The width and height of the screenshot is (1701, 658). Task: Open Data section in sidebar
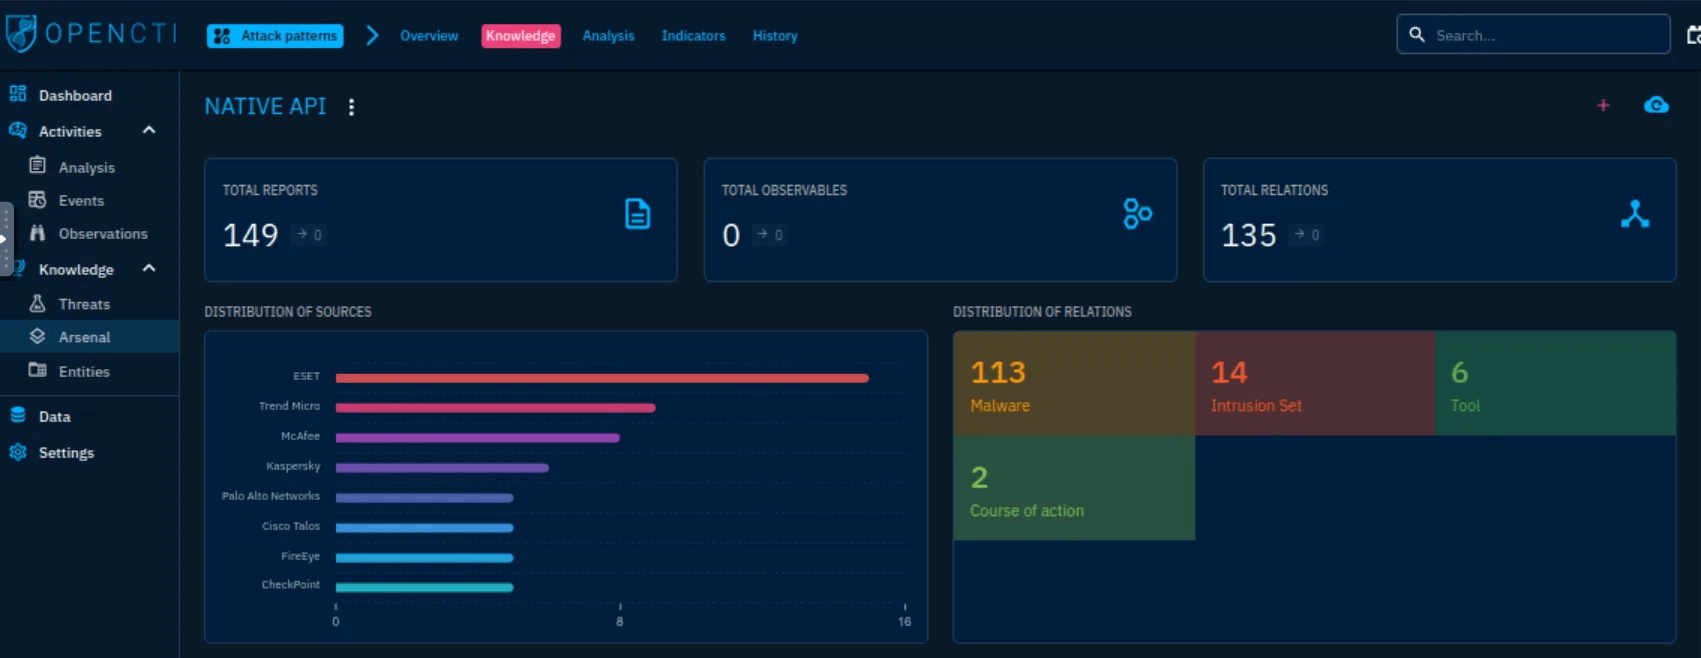coord(54,417)
